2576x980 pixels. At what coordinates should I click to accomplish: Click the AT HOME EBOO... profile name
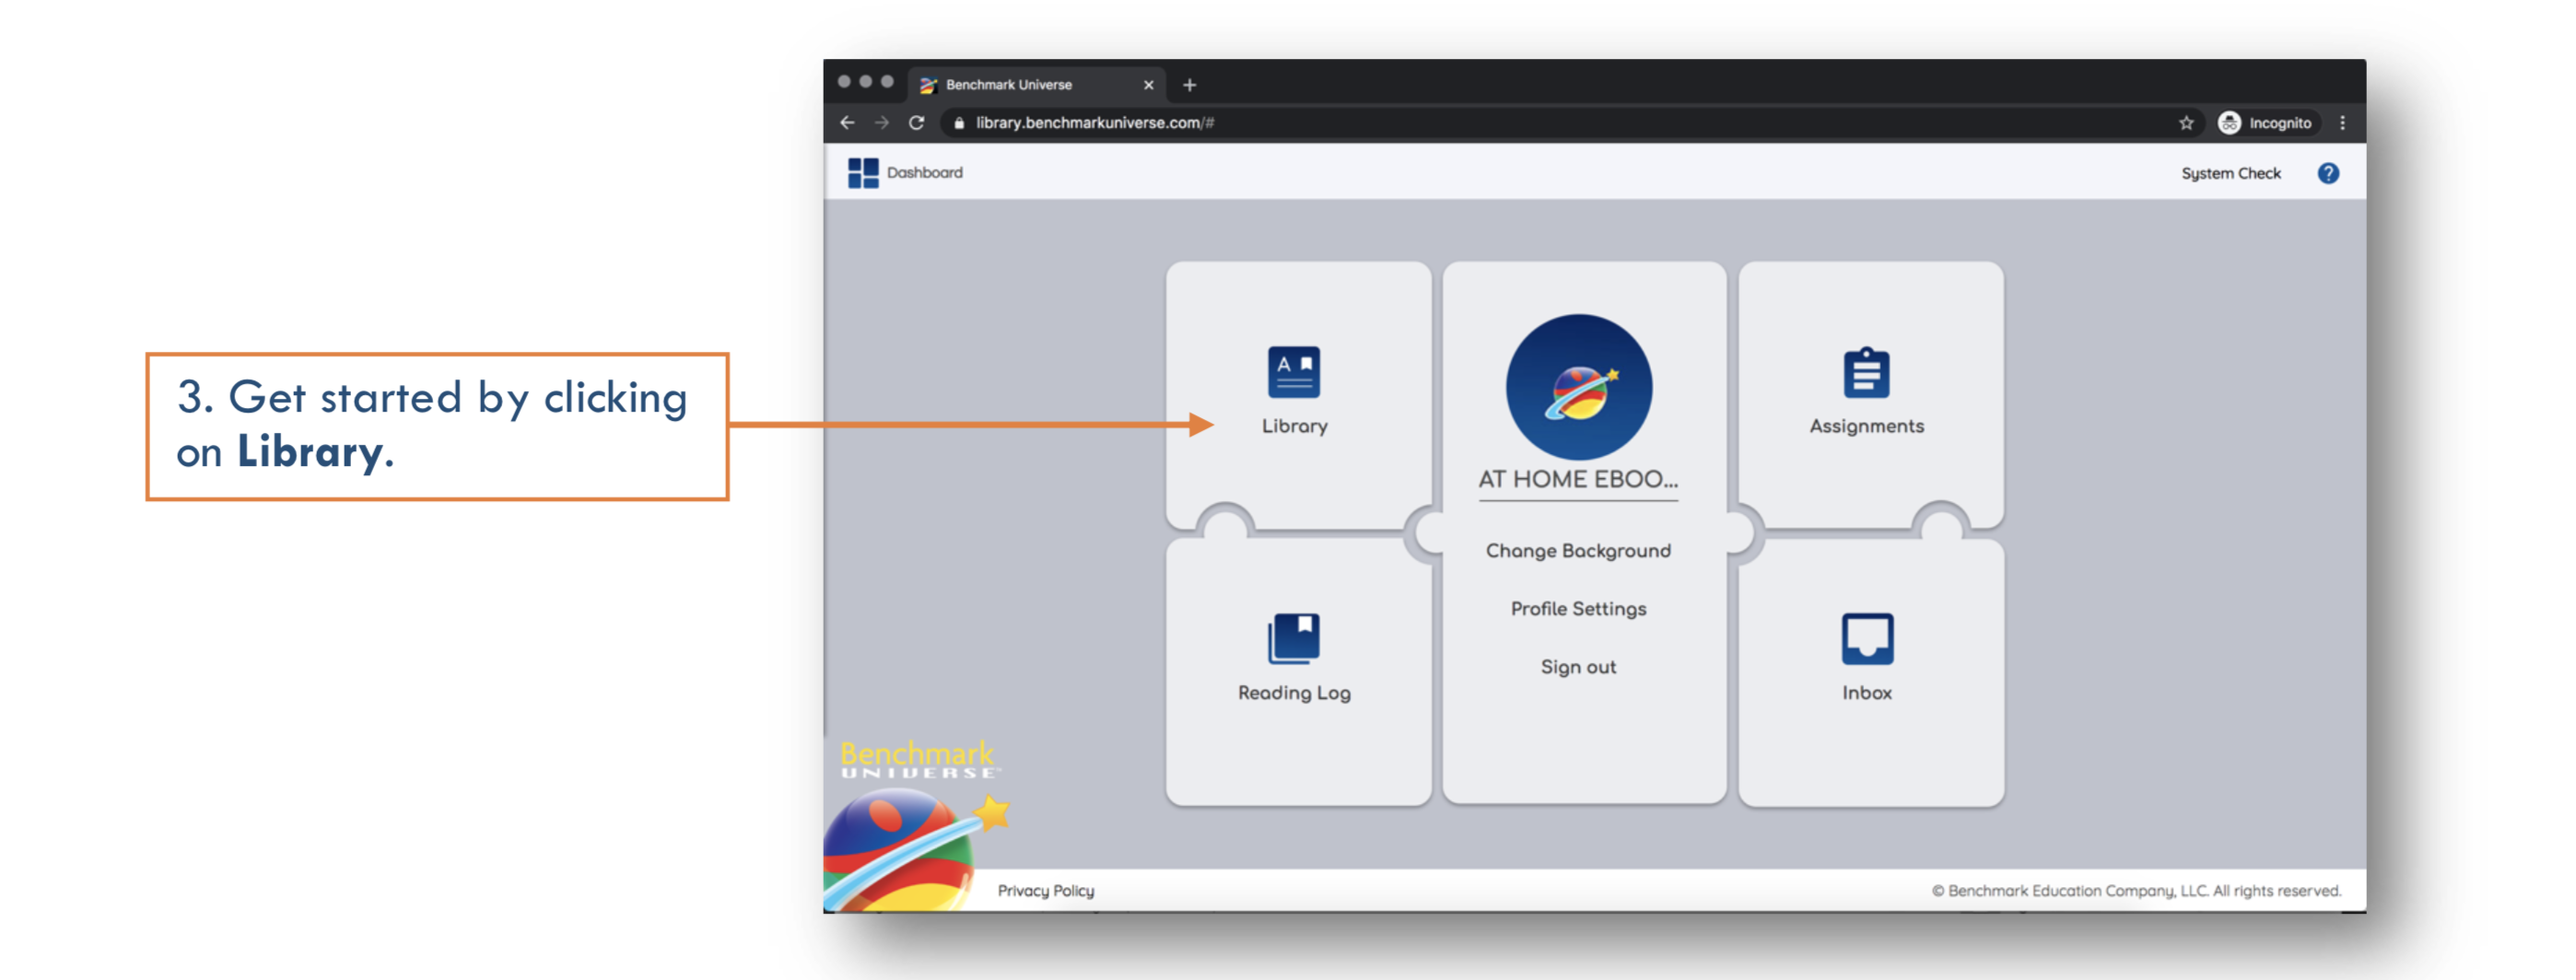pyautogui.click(x=1578, y=479)
